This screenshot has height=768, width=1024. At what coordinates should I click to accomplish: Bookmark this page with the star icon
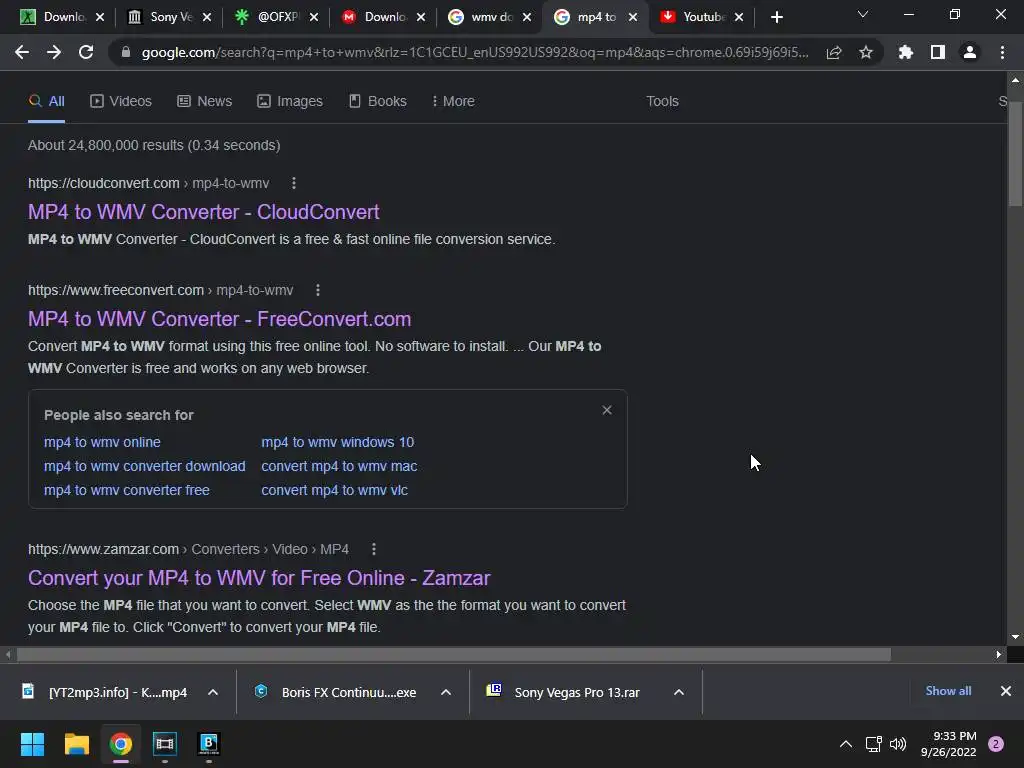pyautogui.click(x=866, y=52)
